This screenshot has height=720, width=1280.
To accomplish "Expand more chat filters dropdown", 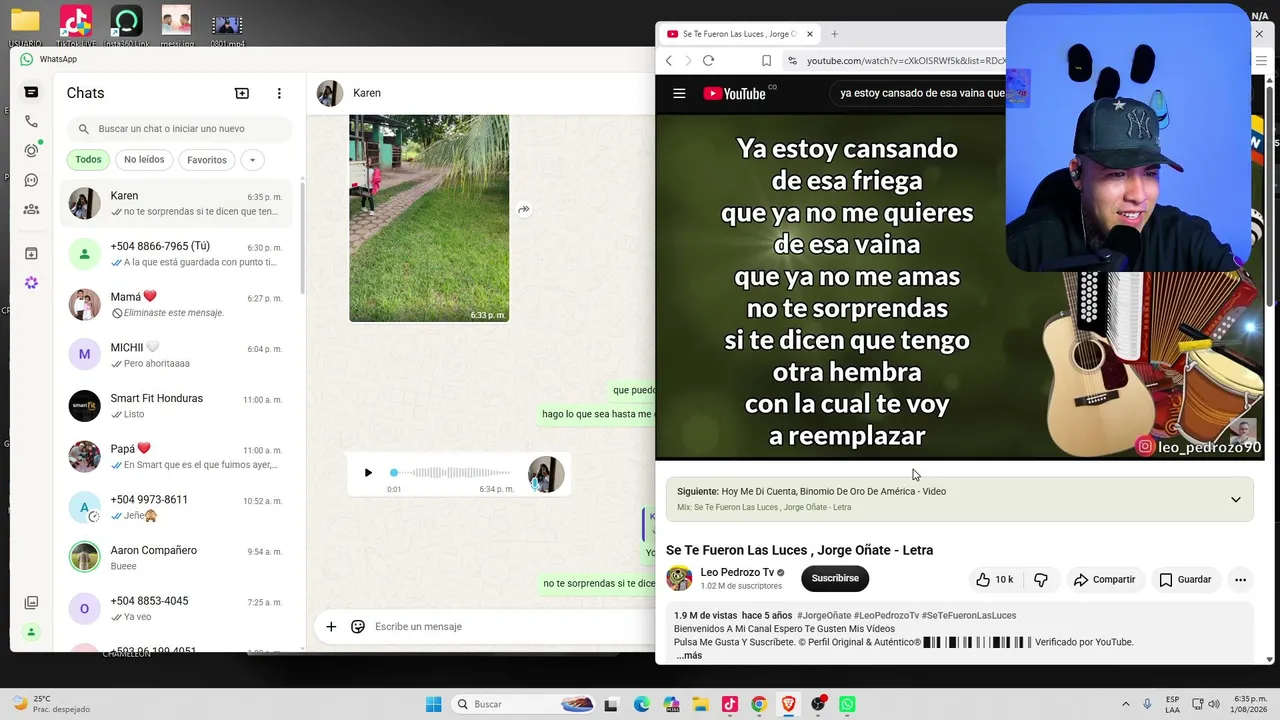I will 252,160.
